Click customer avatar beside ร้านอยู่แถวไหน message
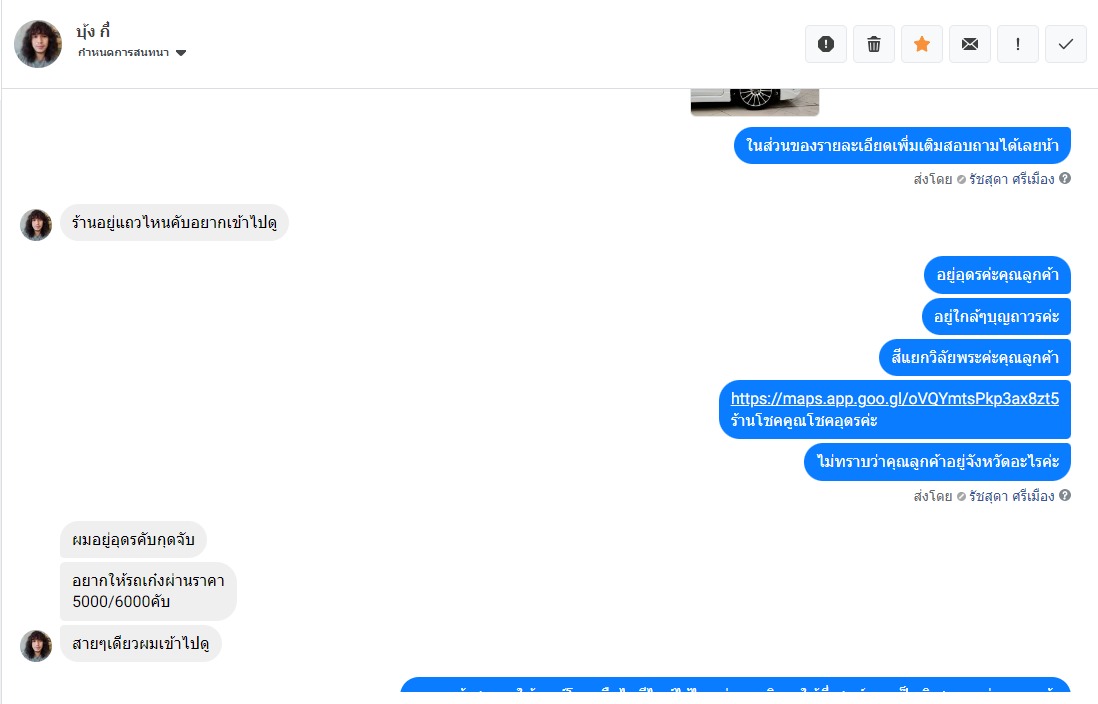Screen dimensions: 1098x704 click(36, 225)
